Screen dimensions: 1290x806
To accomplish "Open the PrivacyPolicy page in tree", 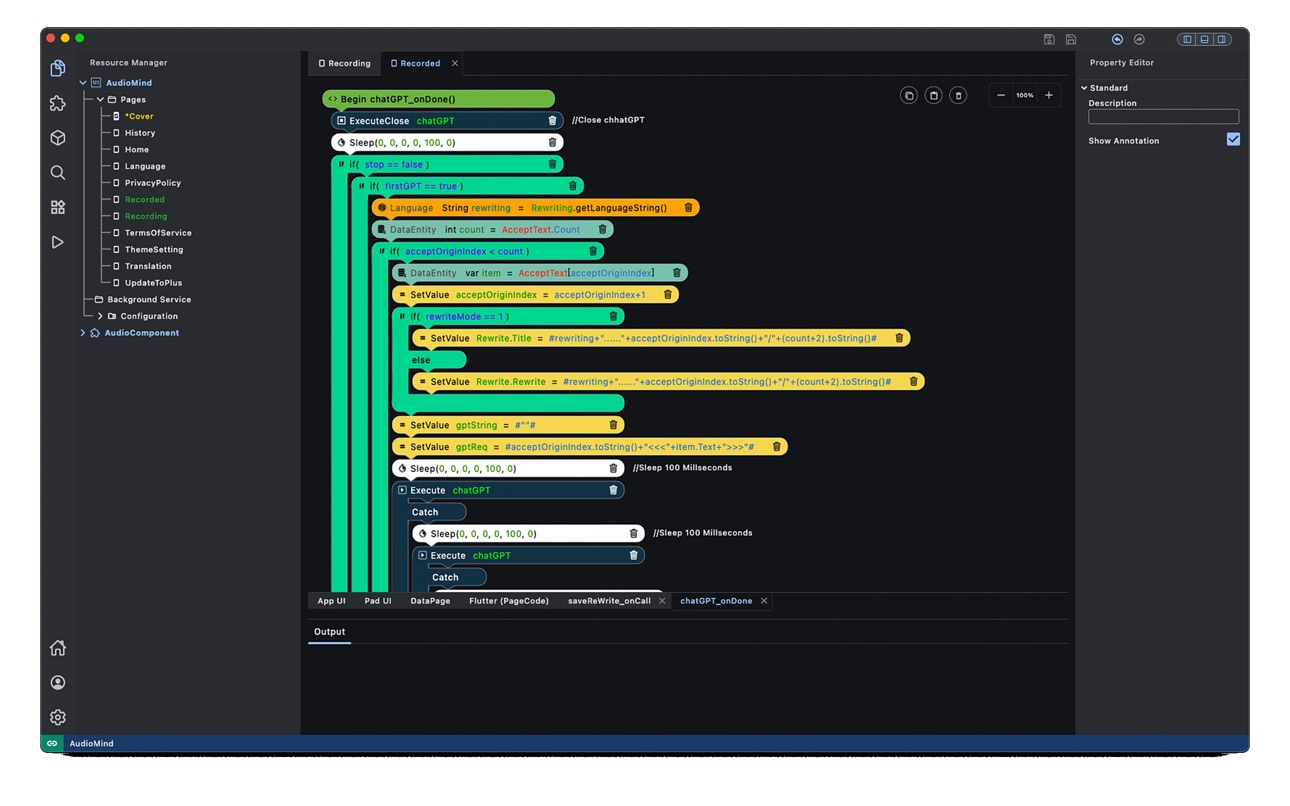I will pos(153,183).
